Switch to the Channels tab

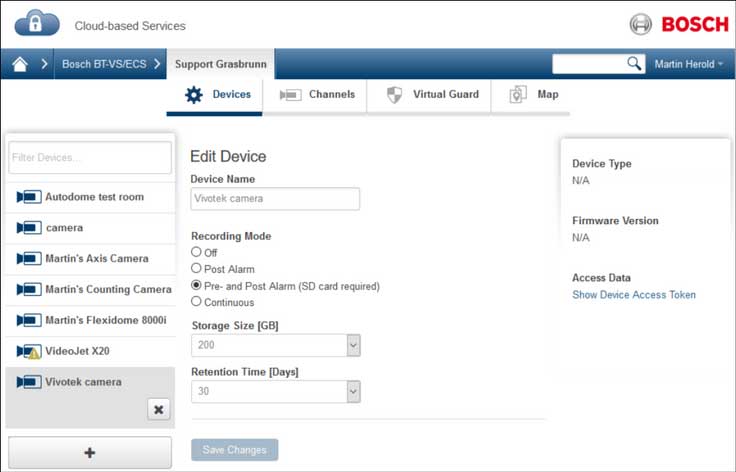[317, 95]
